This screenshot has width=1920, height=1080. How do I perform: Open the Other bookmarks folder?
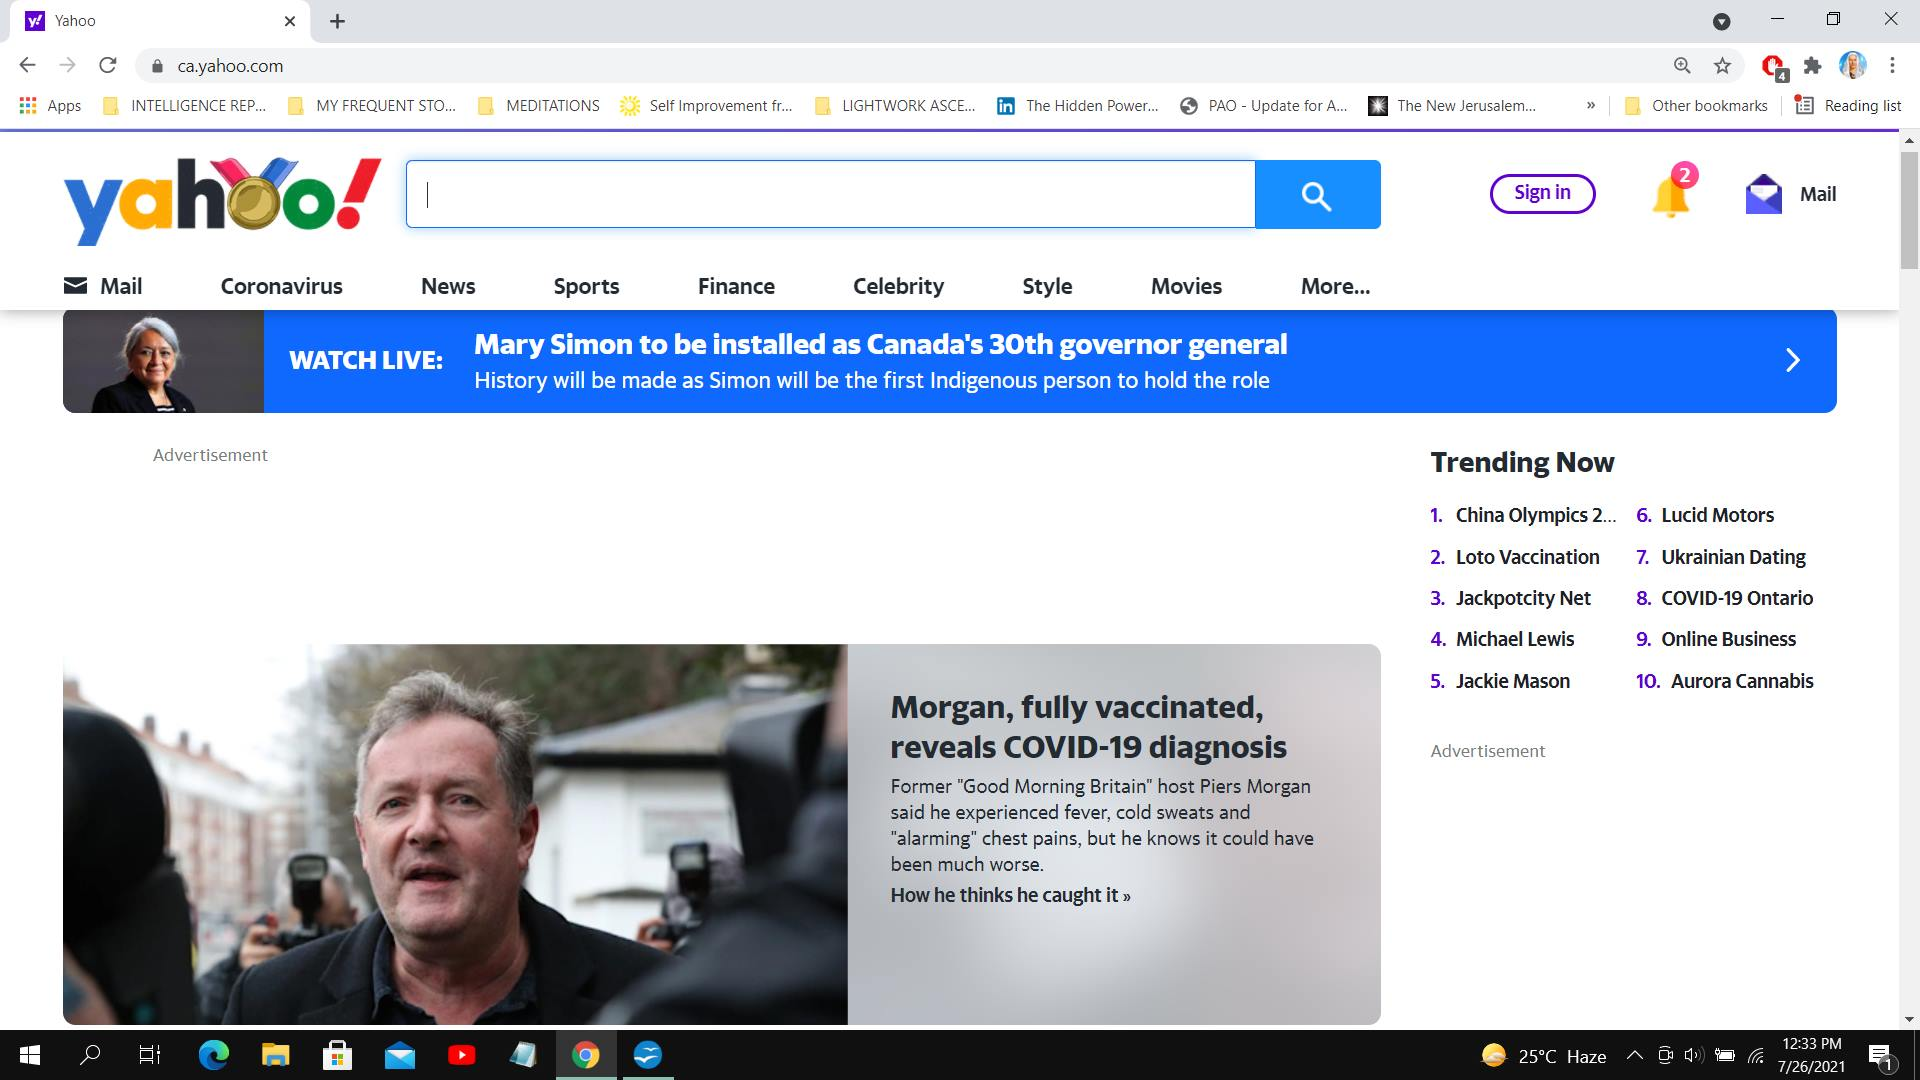coord(1696,105)
